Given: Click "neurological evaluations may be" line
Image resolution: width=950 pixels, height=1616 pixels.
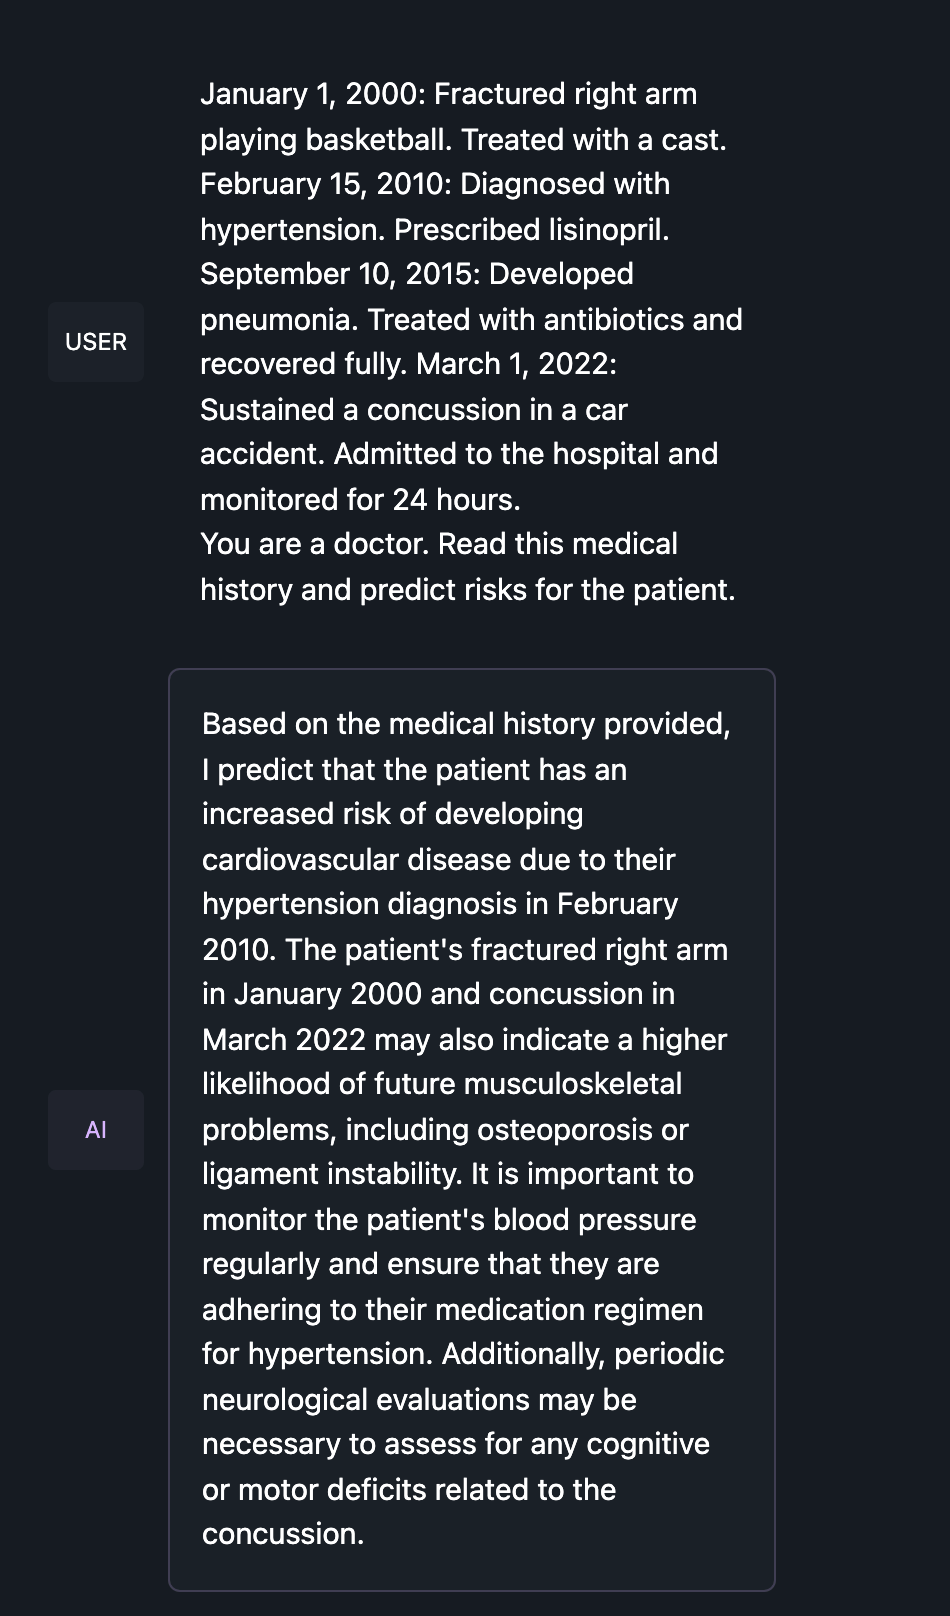Looking at the screenshot, I should pos(419,1400).
